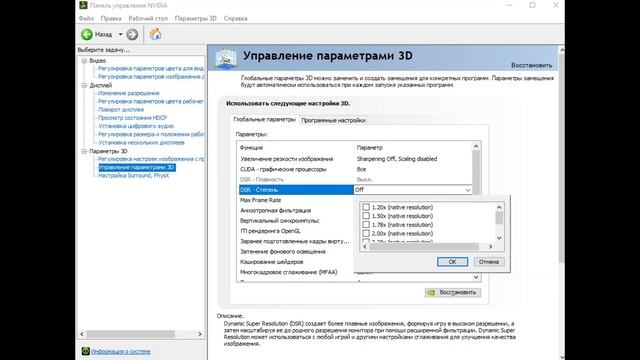Click the settings list scroll-up arrow
Screen dimensions: 640x360
pos(476,146)
